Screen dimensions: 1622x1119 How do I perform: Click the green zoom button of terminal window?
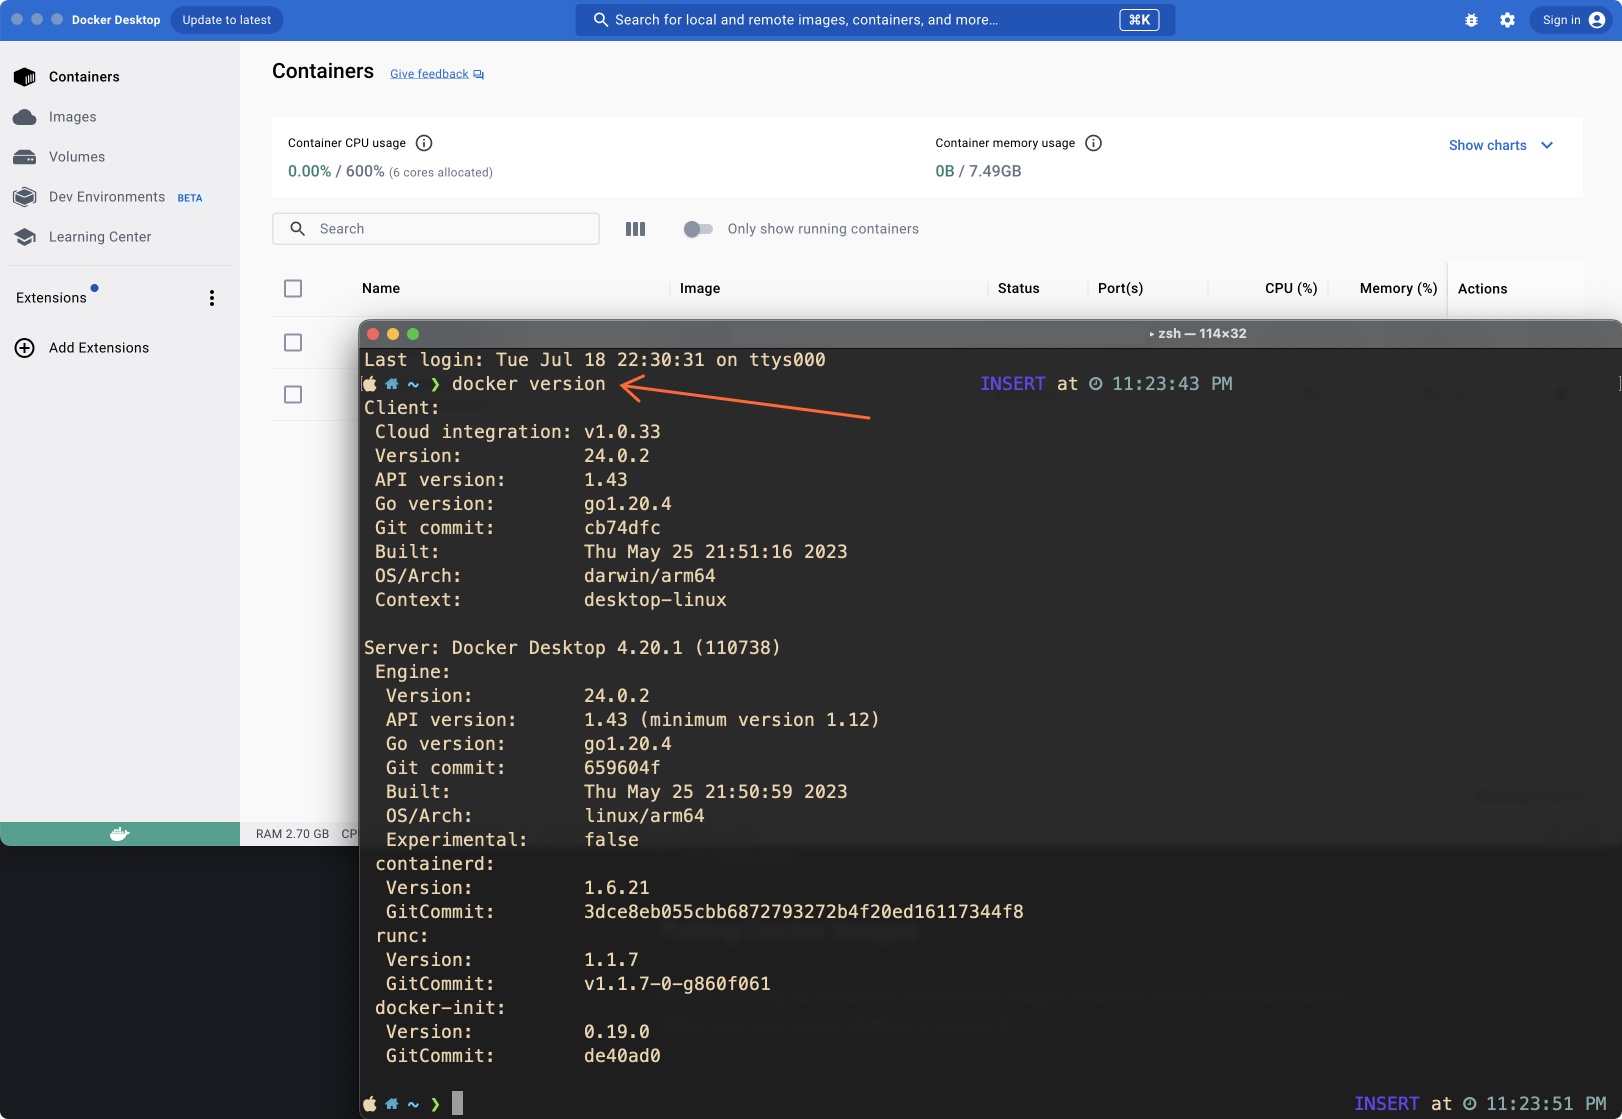tap(413, 334)
